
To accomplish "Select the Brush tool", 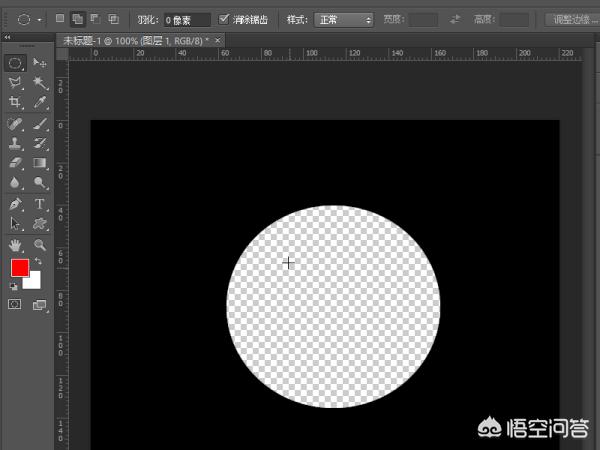I will tap(40, 124).
